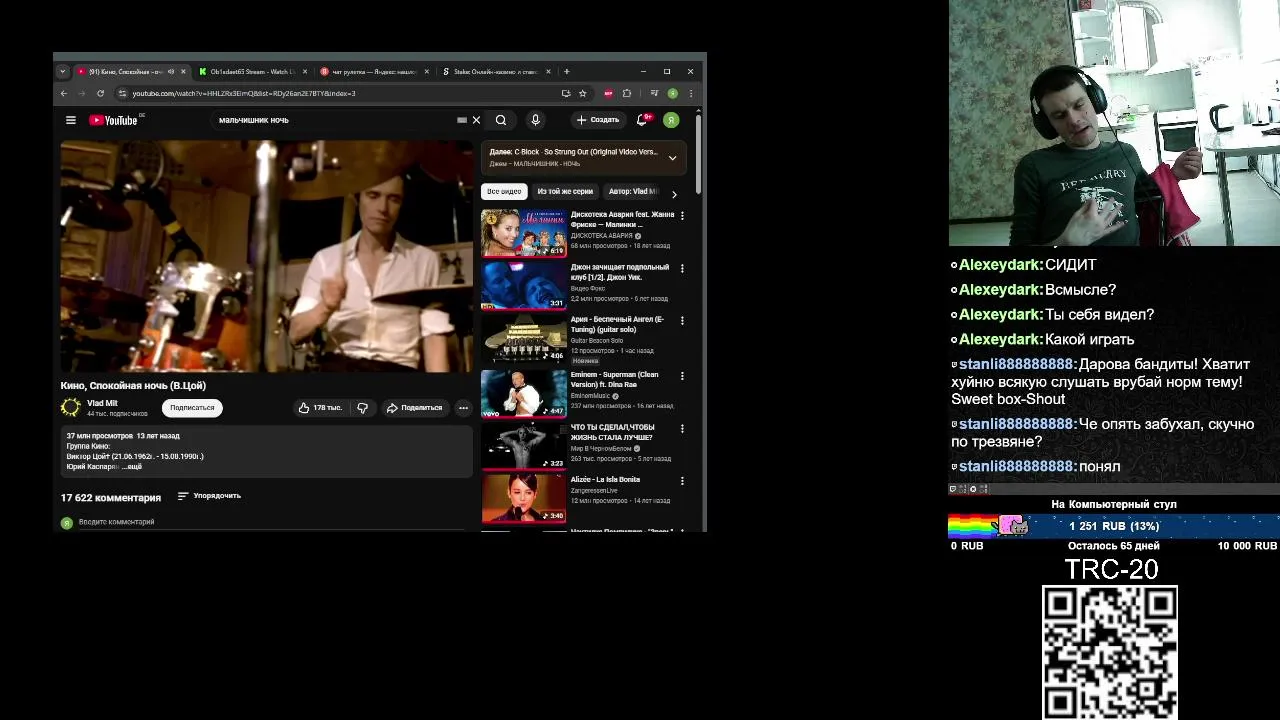Click the search magnifier button
Screen dimensions: 1280x720
tap(501, 120)
